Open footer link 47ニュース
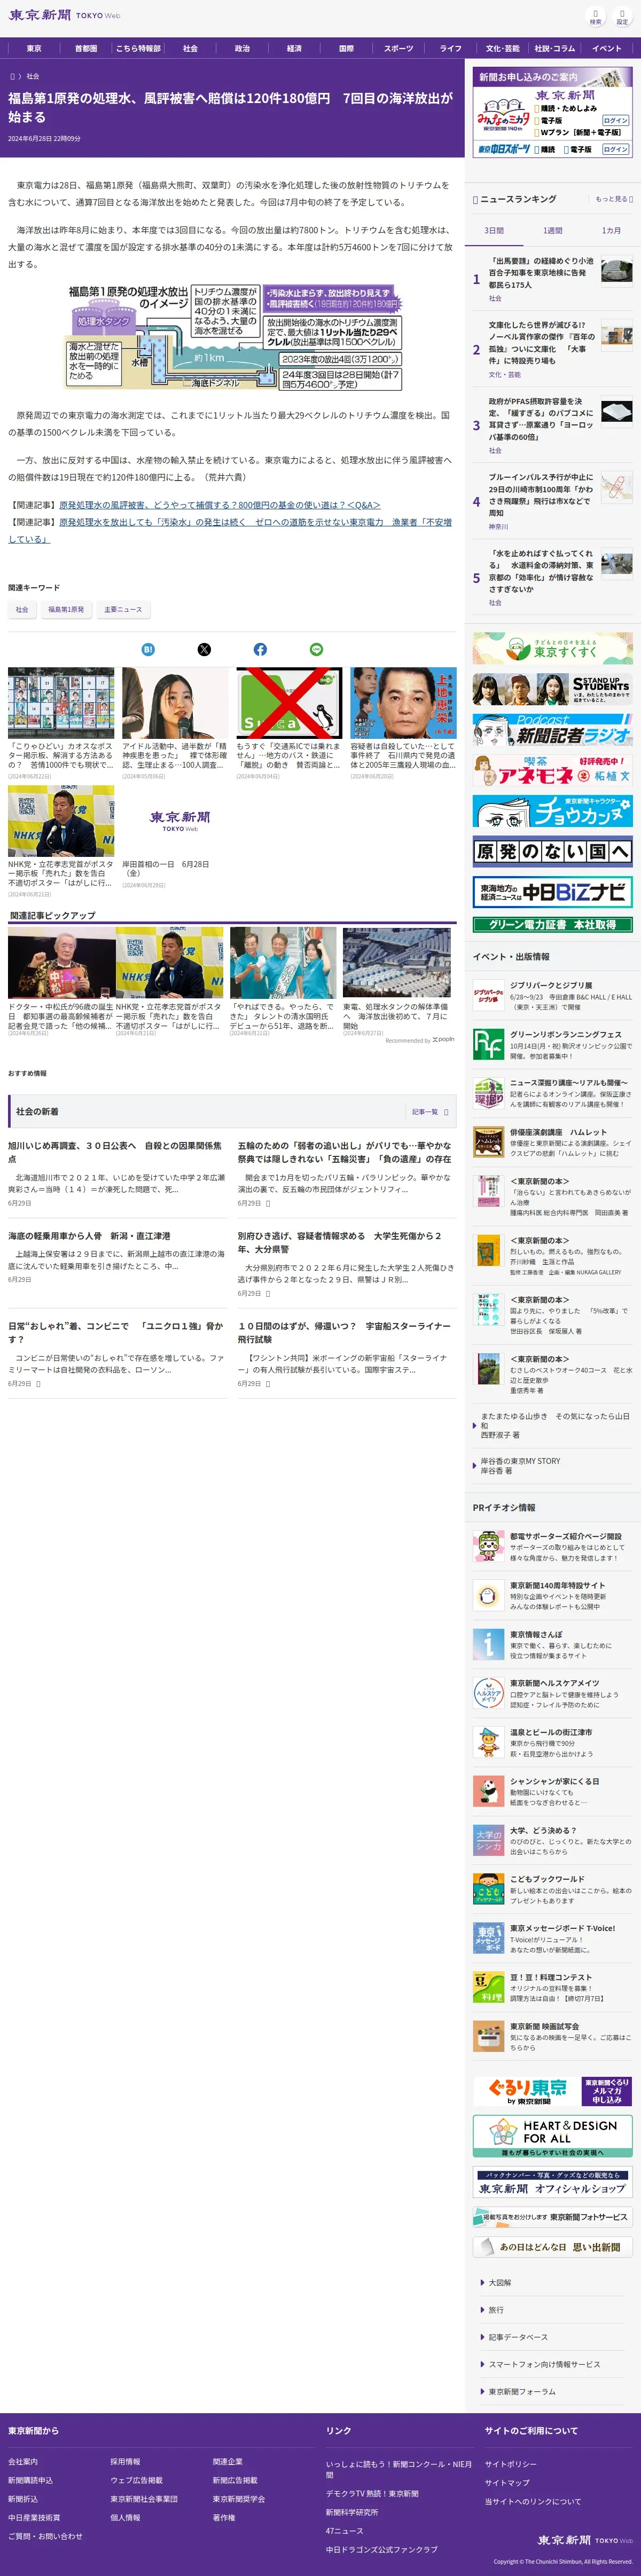The height and width of the screenshot is (2576, 641). click(344, 2531)
